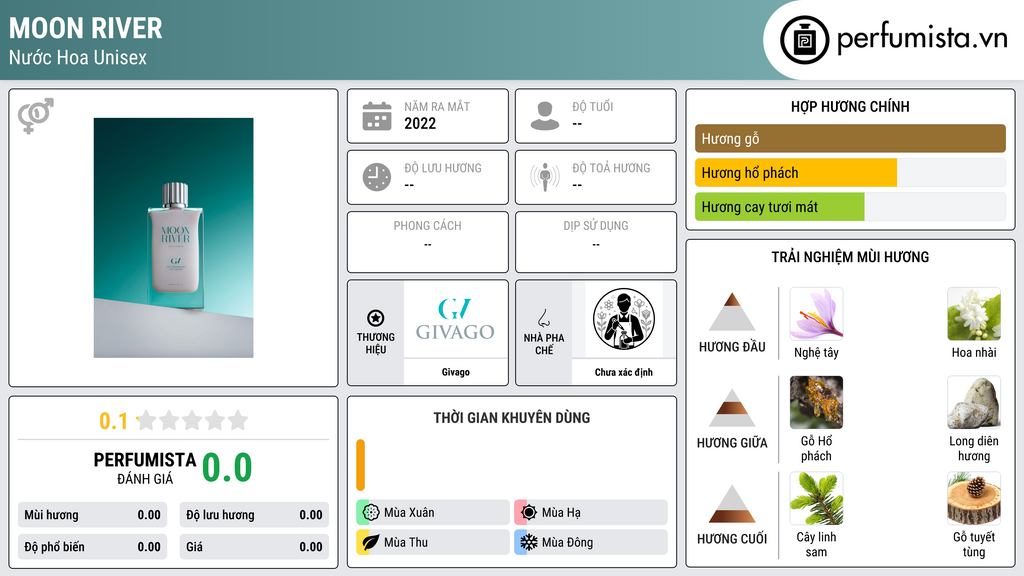Click the unisex gender symbol icon
The width and height of the screenshot is (1024, 576).
[36, 116]
